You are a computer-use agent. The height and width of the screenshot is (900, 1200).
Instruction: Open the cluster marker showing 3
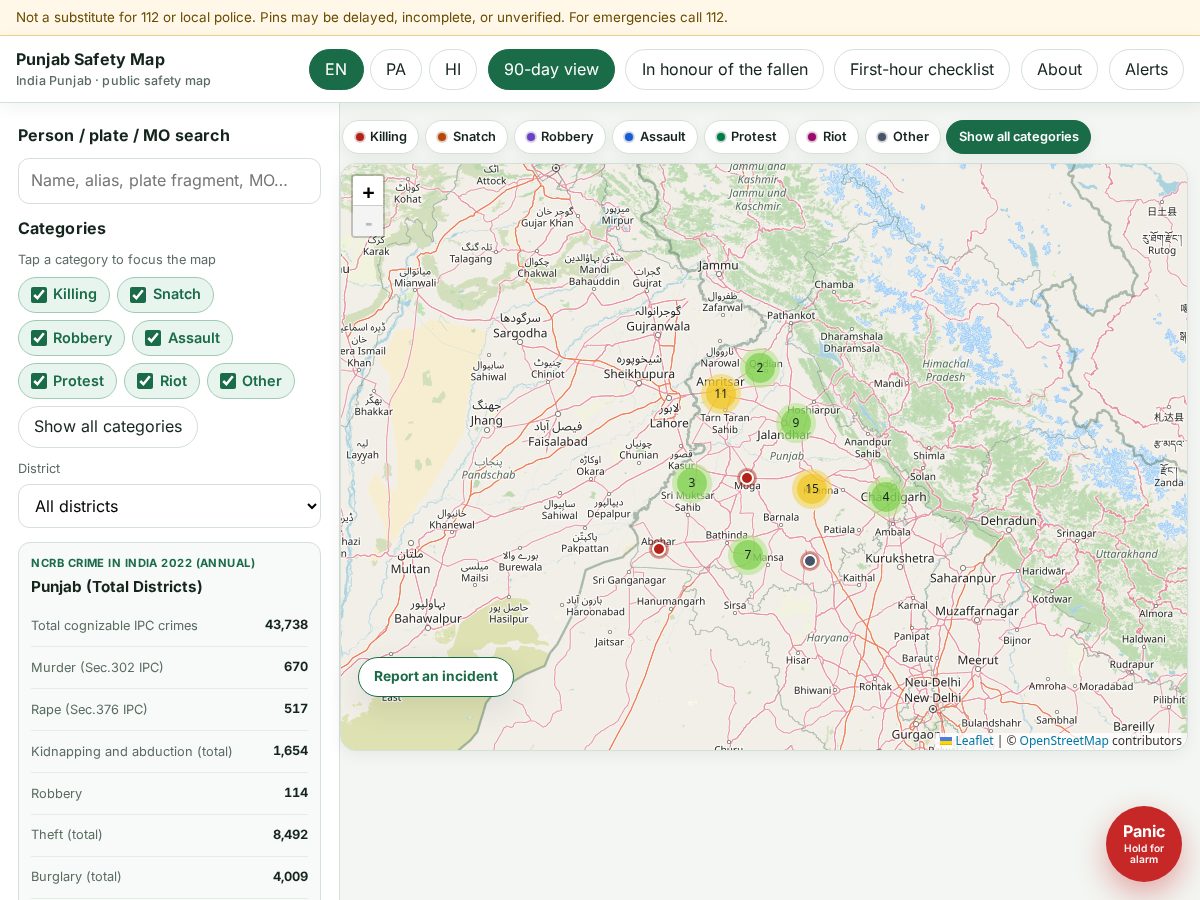pyautogui.click(x=691, y=483)
